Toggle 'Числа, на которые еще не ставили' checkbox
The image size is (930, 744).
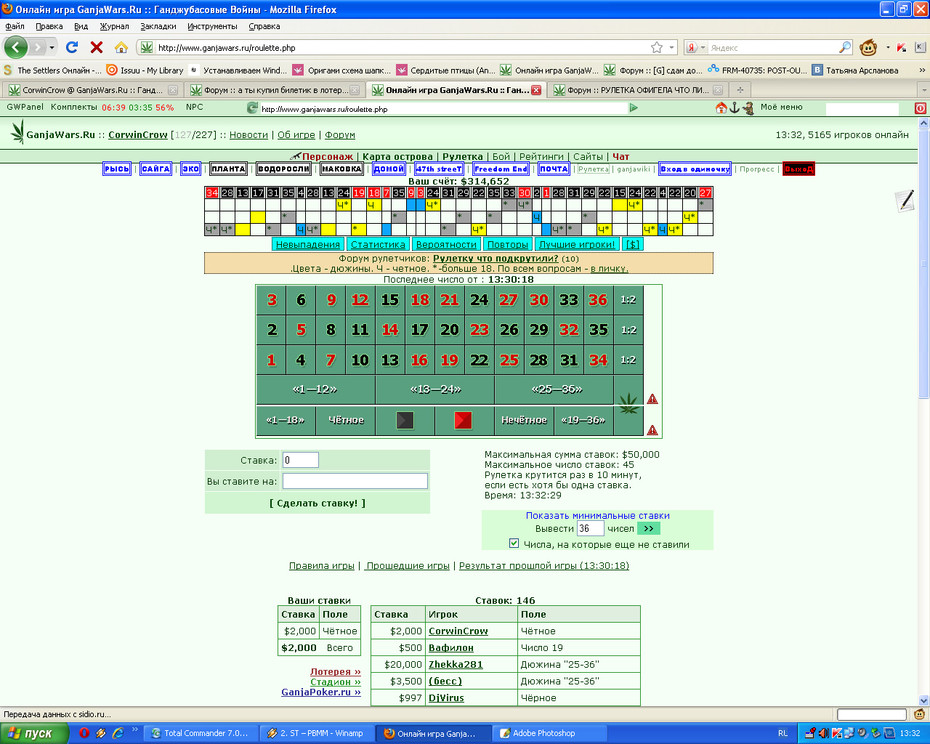click(x=514, y=543)
